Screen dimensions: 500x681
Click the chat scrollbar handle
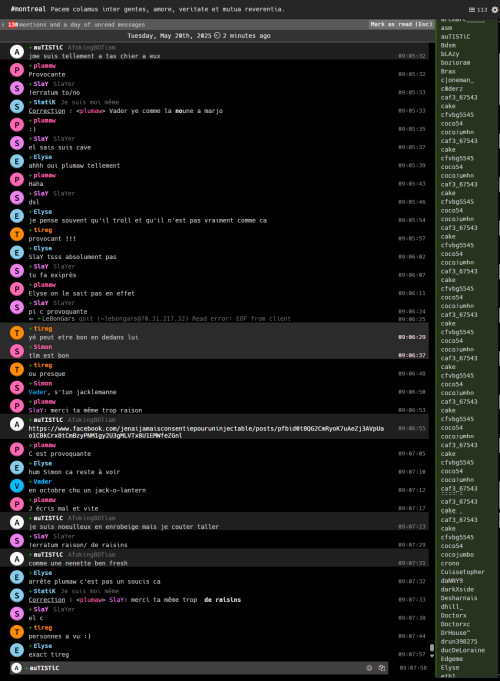point(432,648)
